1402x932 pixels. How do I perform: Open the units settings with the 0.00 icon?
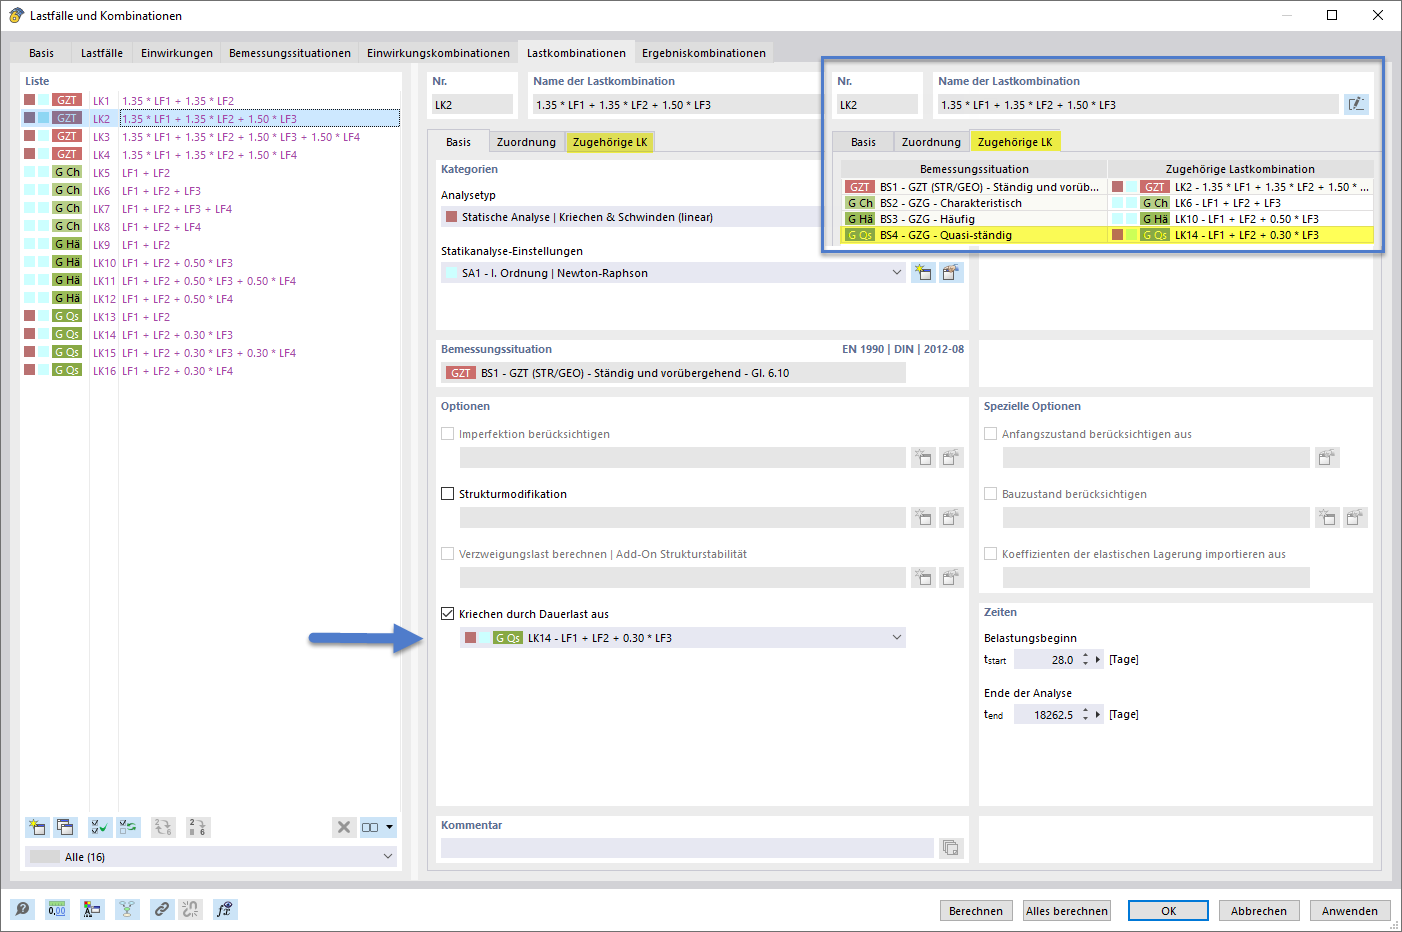[57, 909]
